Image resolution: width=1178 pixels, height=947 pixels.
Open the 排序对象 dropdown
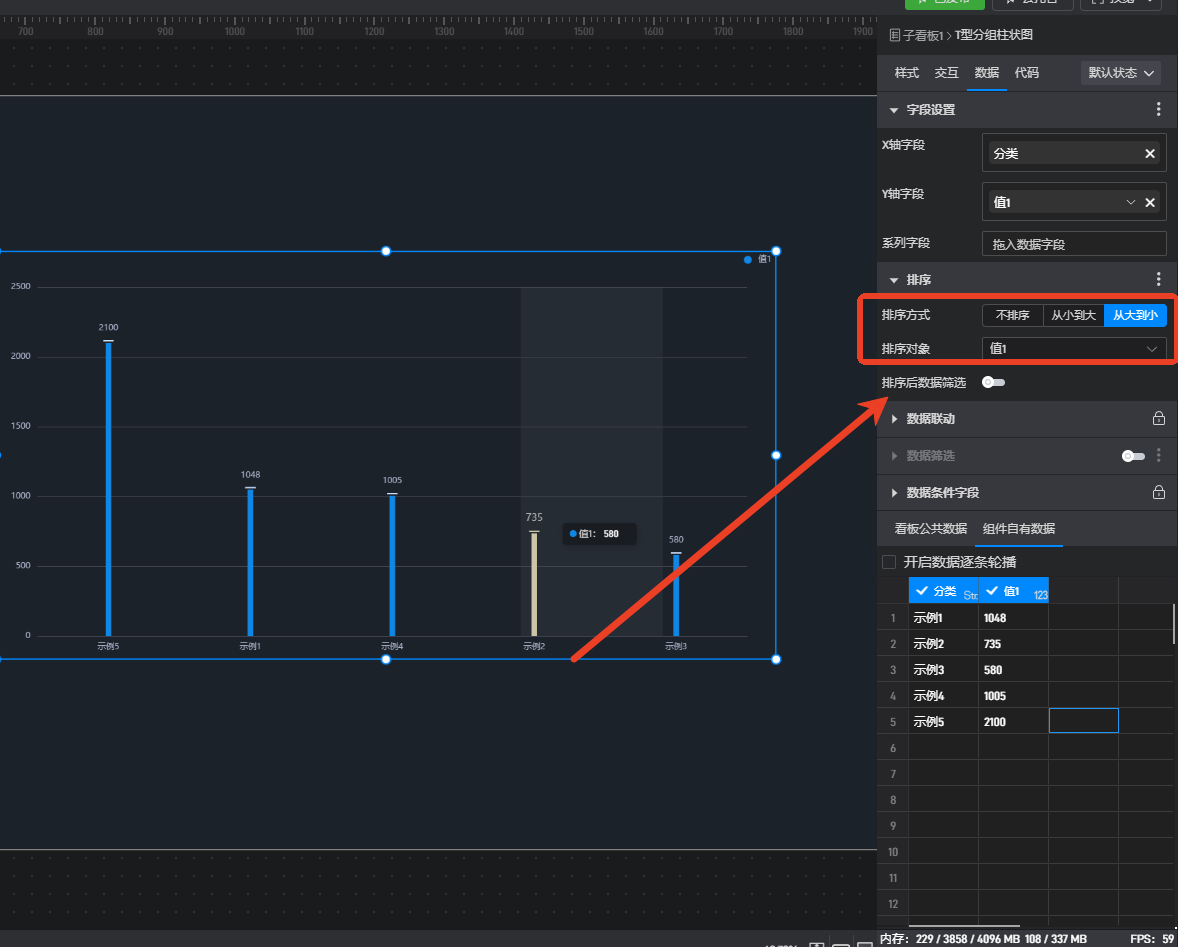tap(1074, 348)
